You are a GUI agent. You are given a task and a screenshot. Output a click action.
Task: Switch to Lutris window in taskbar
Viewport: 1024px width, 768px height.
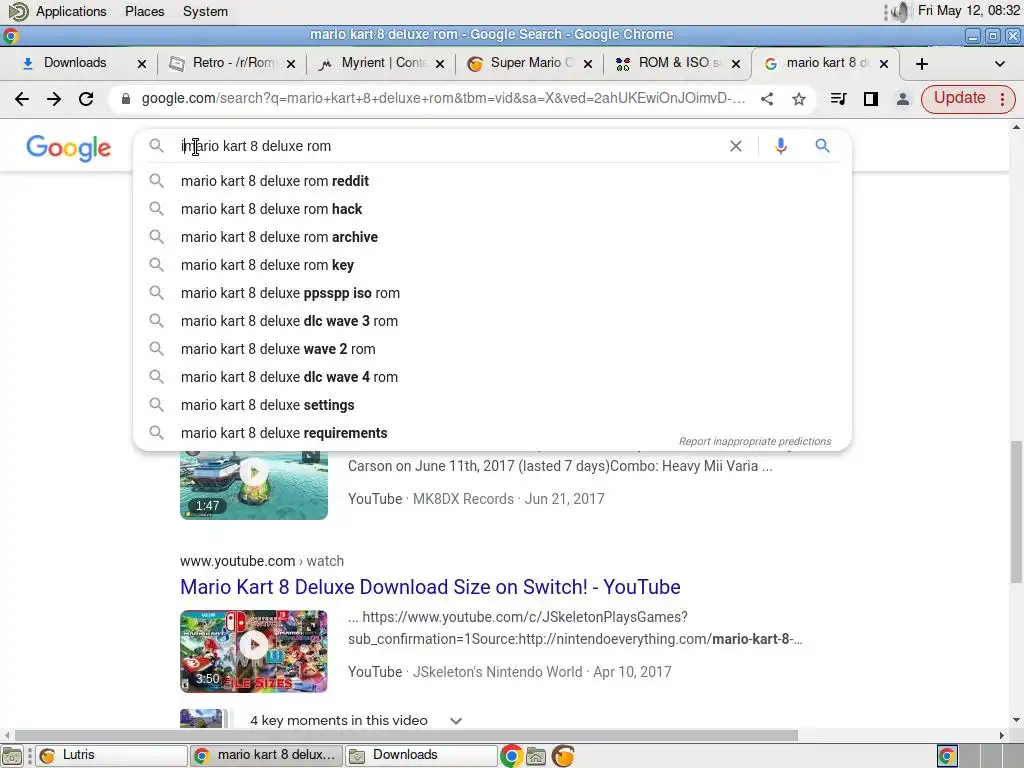tap(111, 756)
